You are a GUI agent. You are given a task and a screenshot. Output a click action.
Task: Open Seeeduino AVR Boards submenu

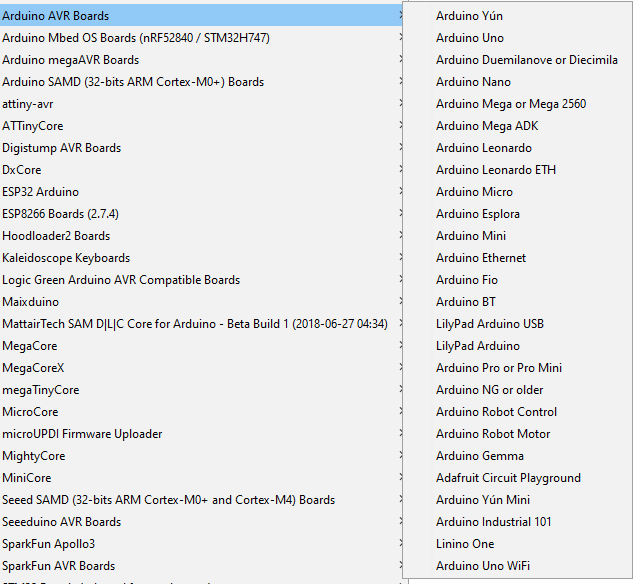click(202, 521)
